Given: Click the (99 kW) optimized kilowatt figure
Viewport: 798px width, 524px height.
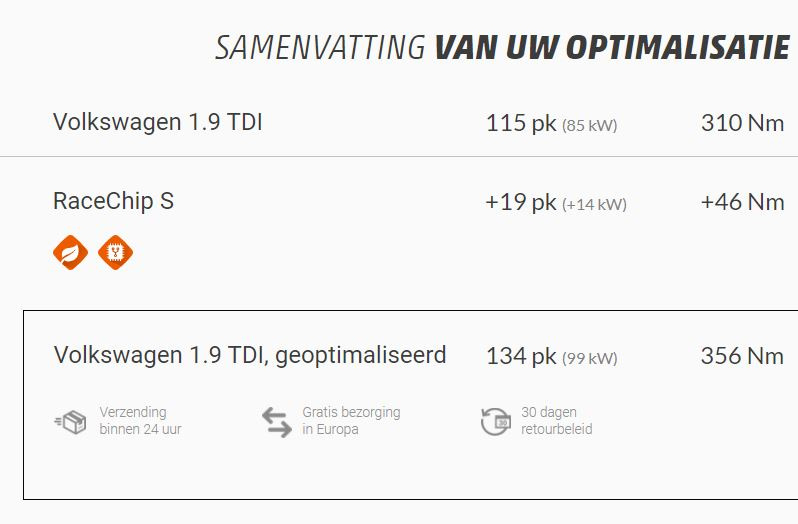Looking at the screenshot, I should click(590, 359).
